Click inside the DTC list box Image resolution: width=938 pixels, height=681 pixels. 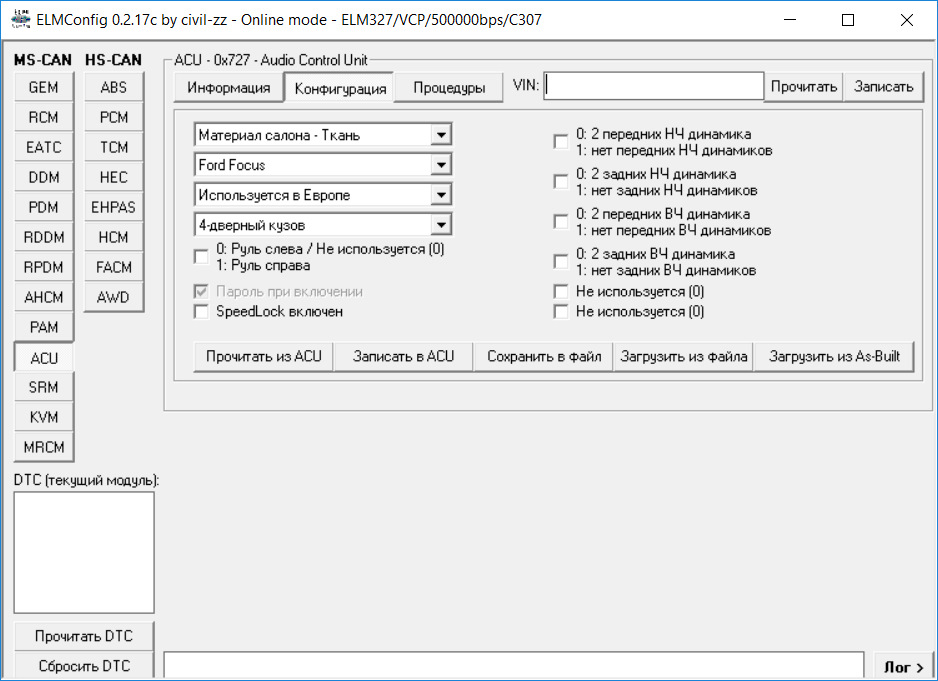(84, 552)
